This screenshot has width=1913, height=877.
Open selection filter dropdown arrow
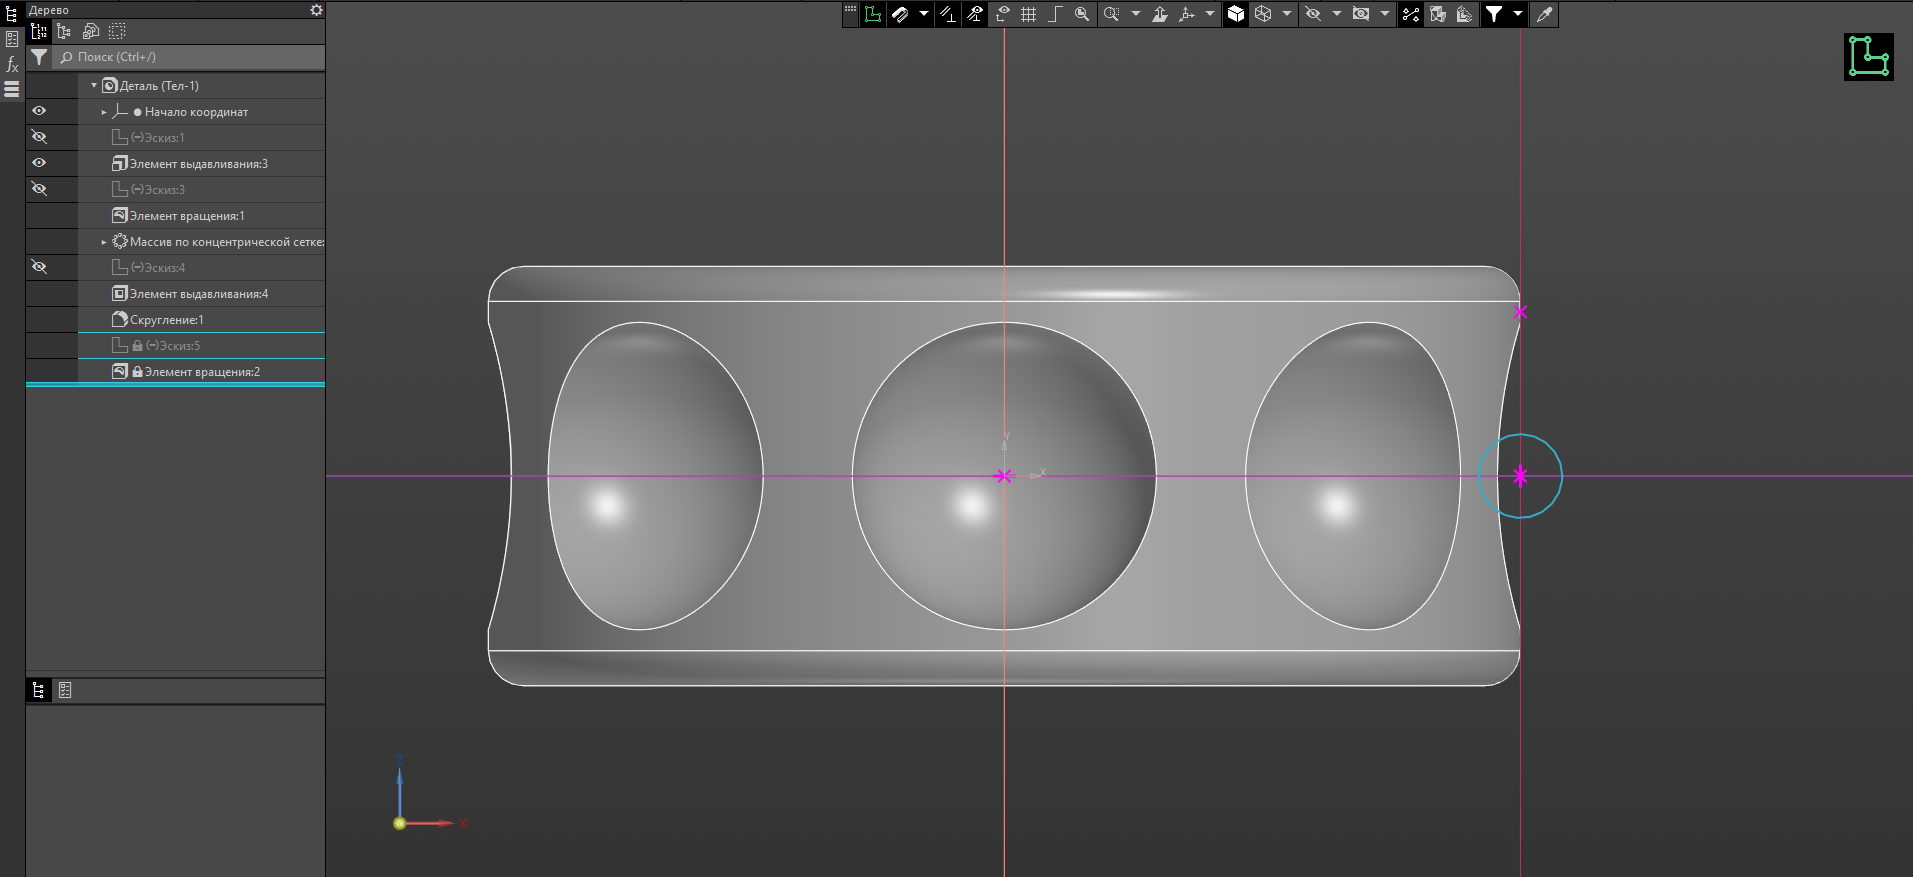click(x=1518, y=14)
